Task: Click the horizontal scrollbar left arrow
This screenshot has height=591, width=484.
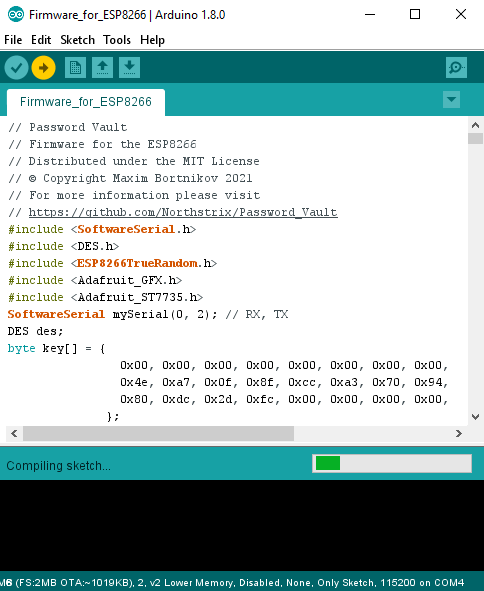Action: (14, 433)
